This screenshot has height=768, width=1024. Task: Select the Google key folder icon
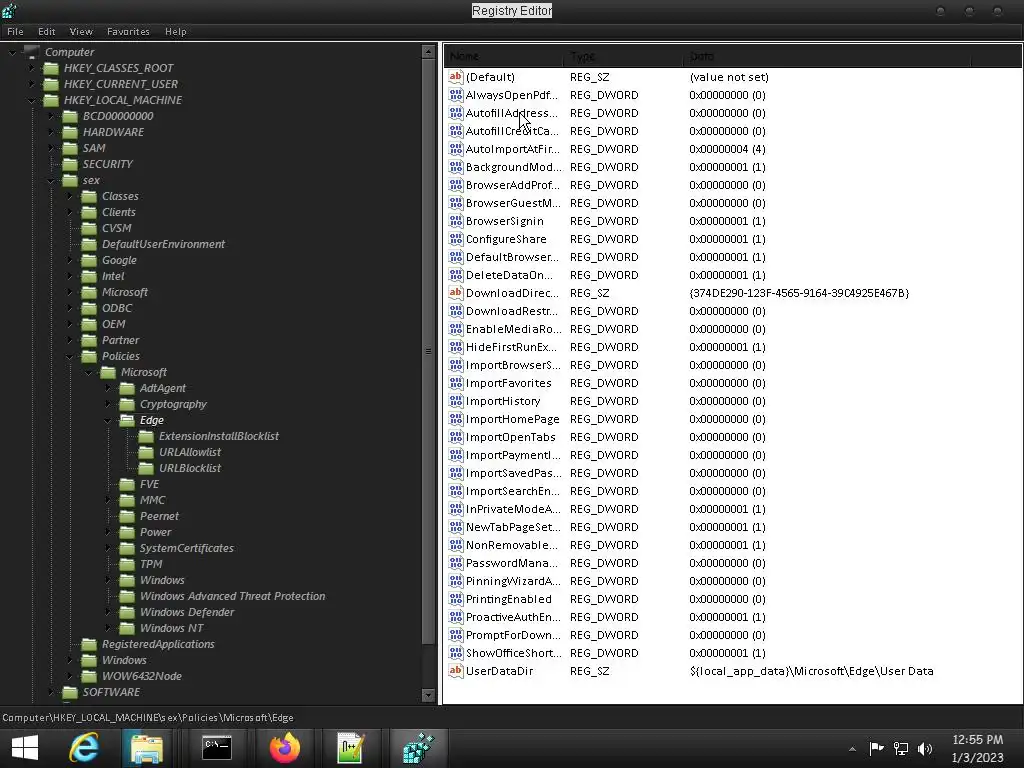point(89,260)
